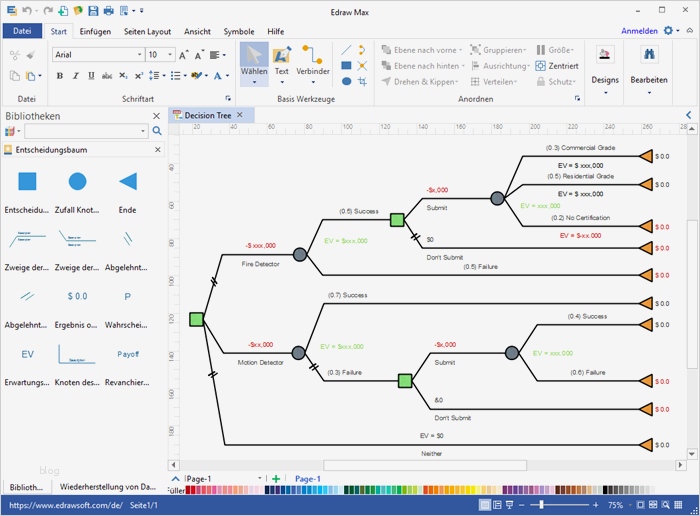The width and height of the screenshot is (700, 516).
Task: Select the Entscheidungsknoten square shape
Action: (27, 182)
